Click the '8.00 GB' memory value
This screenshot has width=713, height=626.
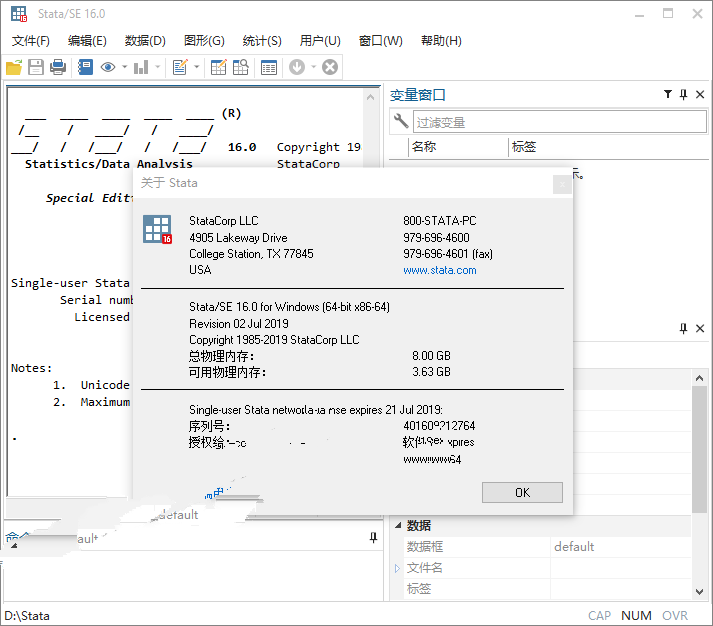pos(431,356)
